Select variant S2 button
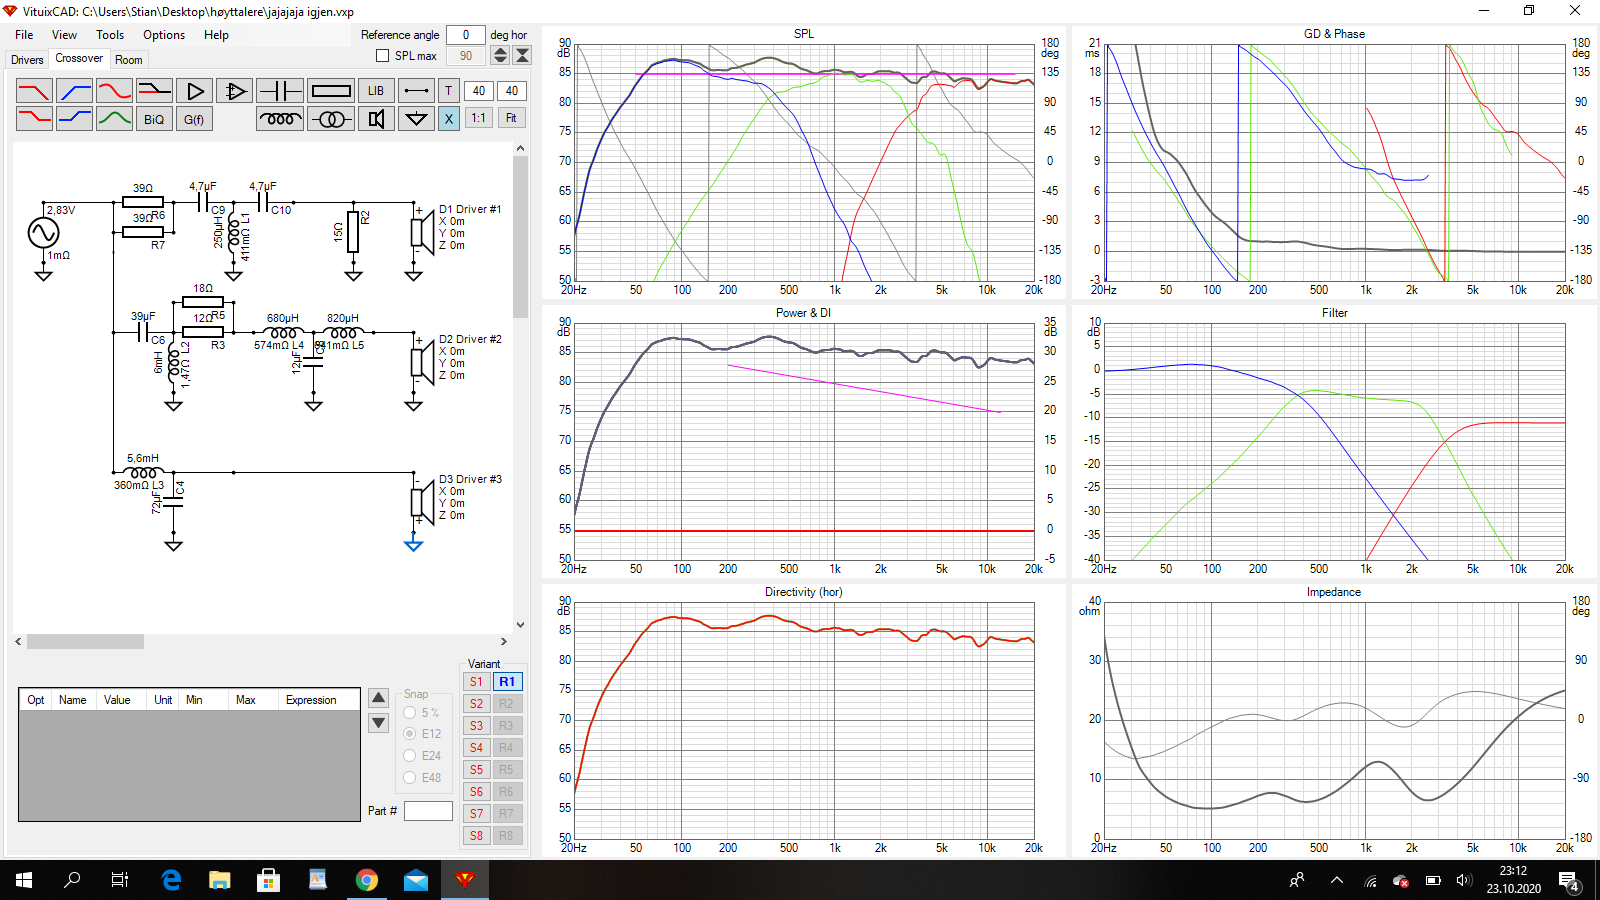 (x=476, y=704)
